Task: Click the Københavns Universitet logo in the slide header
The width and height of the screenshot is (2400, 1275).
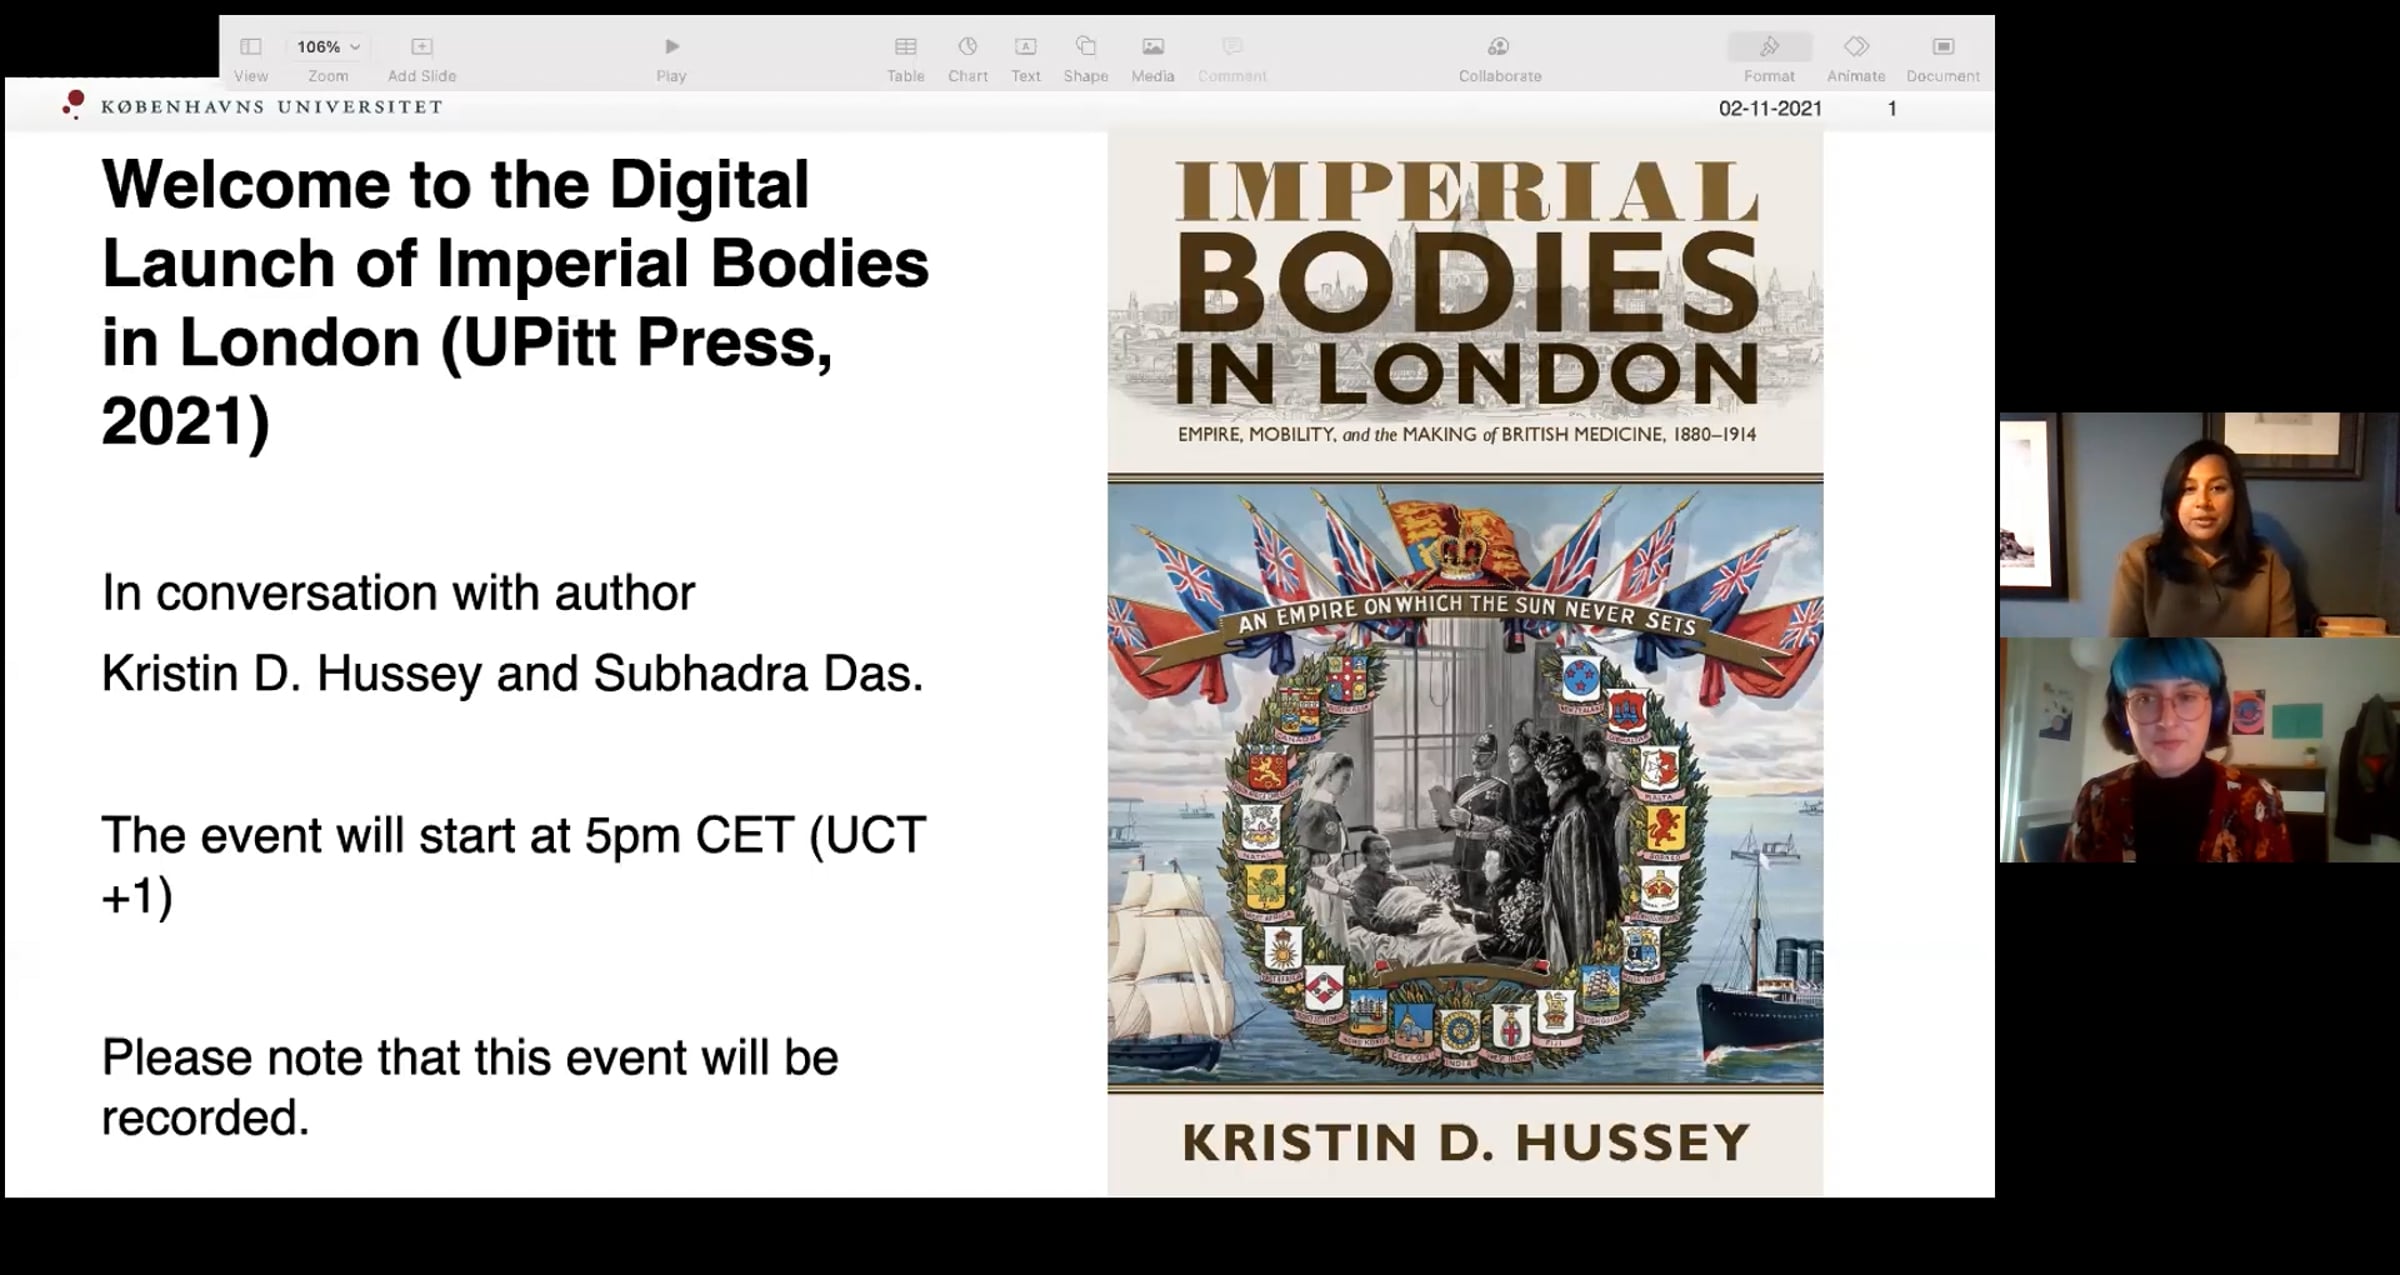Action: (x=252, y=106)
